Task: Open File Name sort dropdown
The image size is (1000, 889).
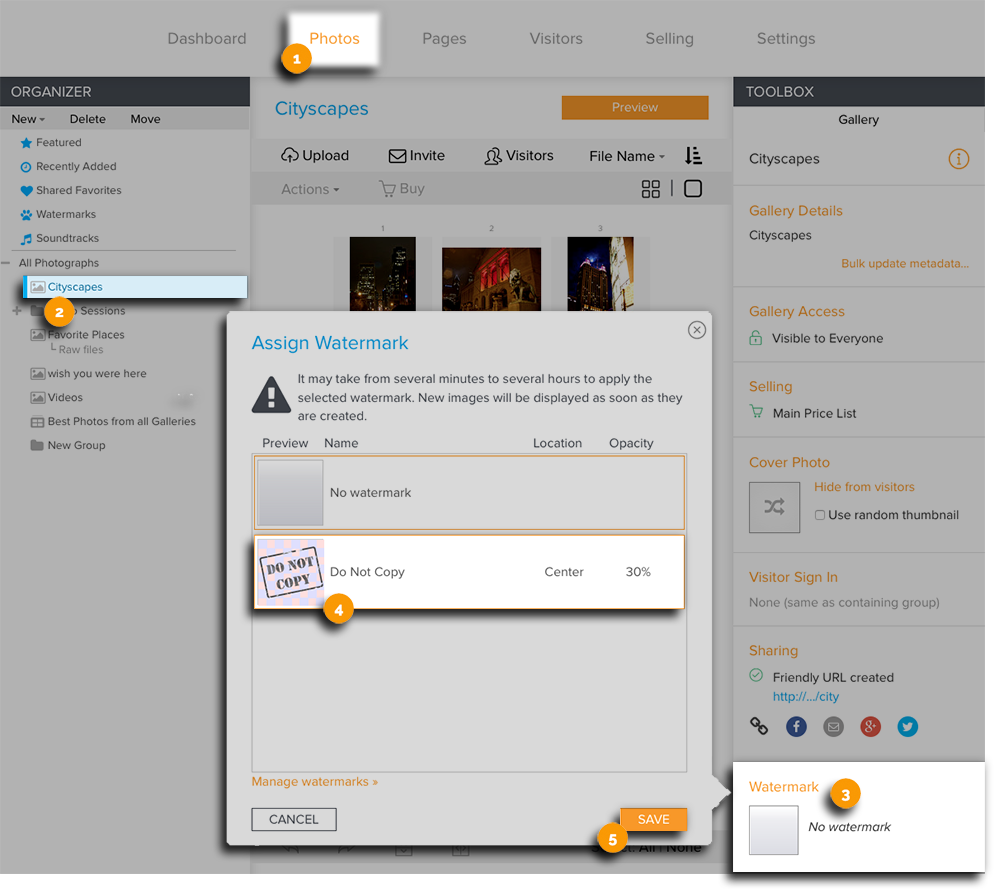Action: click(x=627, y=156)
